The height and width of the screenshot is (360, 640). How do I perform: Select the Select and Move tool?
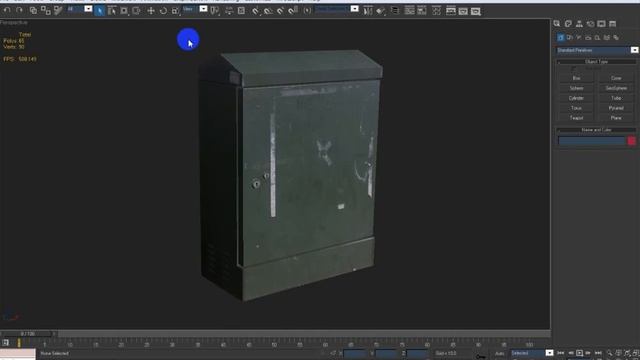151,11
